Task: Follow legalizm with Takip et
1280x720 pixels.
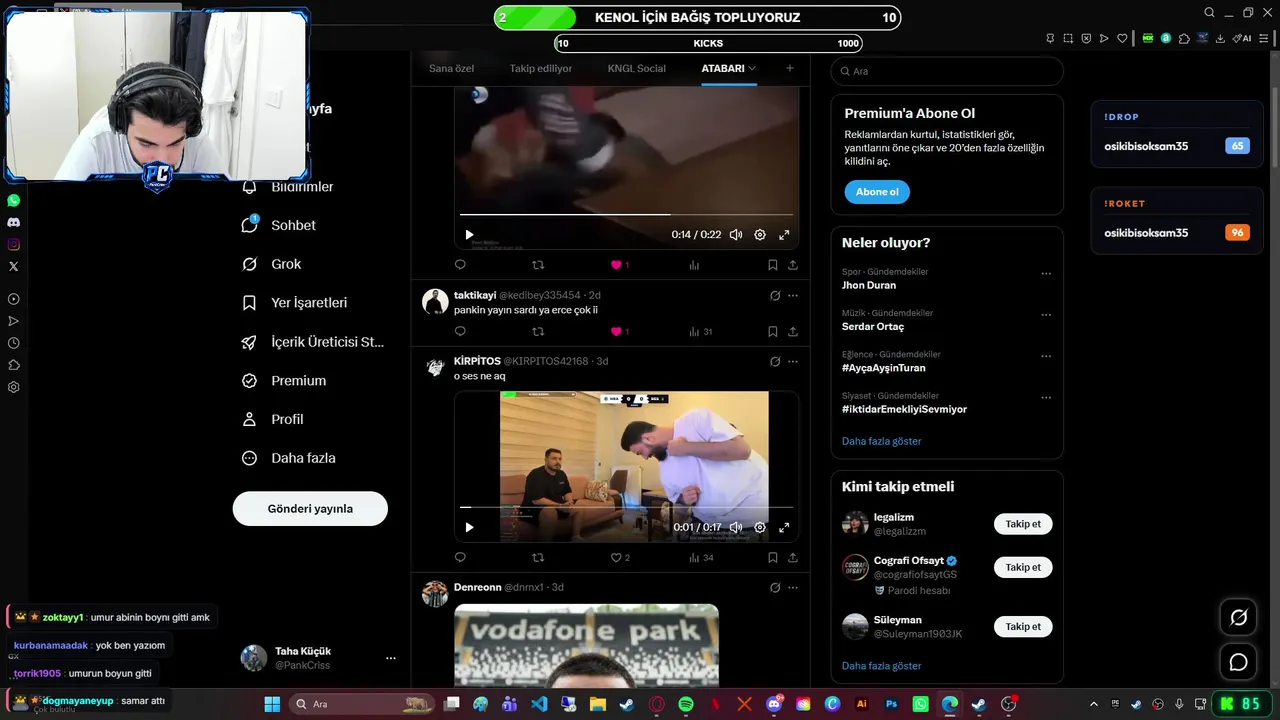Action: 1023,524
